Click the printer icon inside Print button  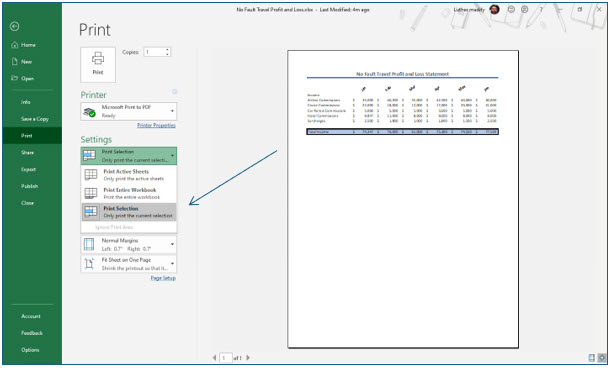(98, 58)
